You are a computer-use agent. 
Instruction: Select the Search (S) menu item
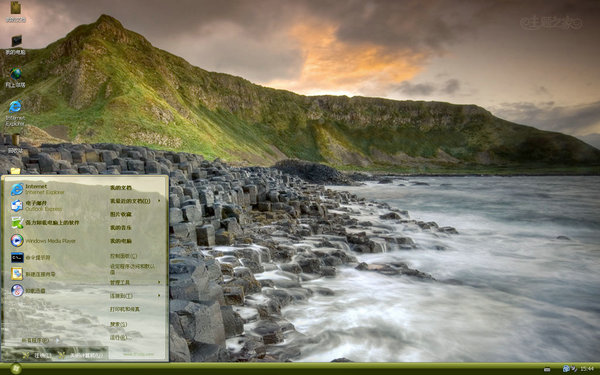pos(119,324)
